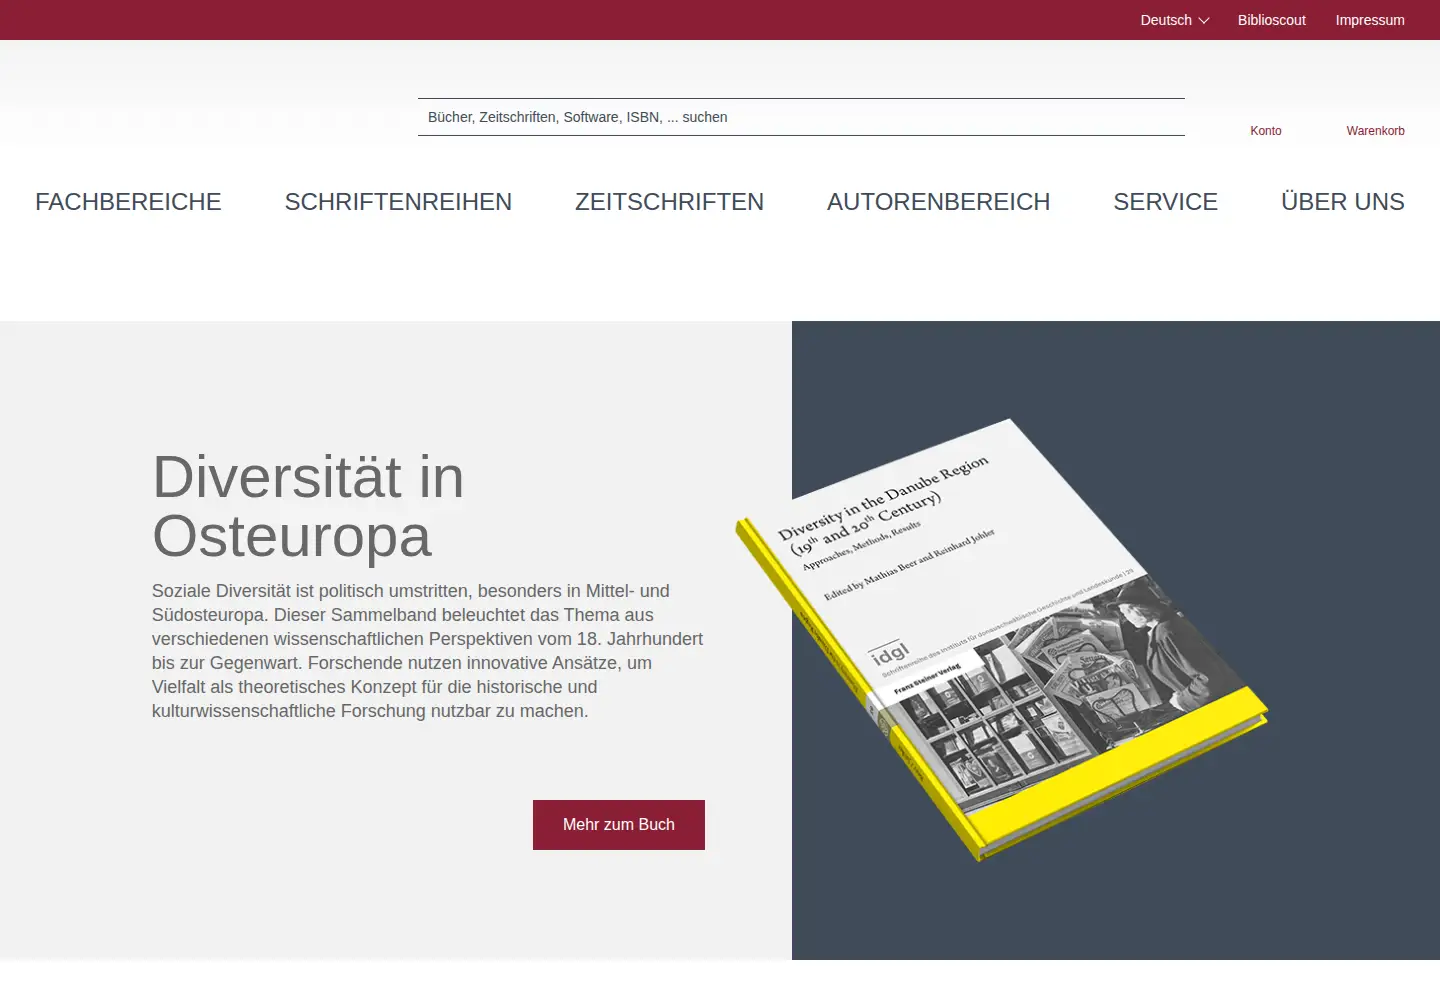Open the Biblioscout link
This screenshot has width=1440, height=1000.
(x=1271, y=20)
